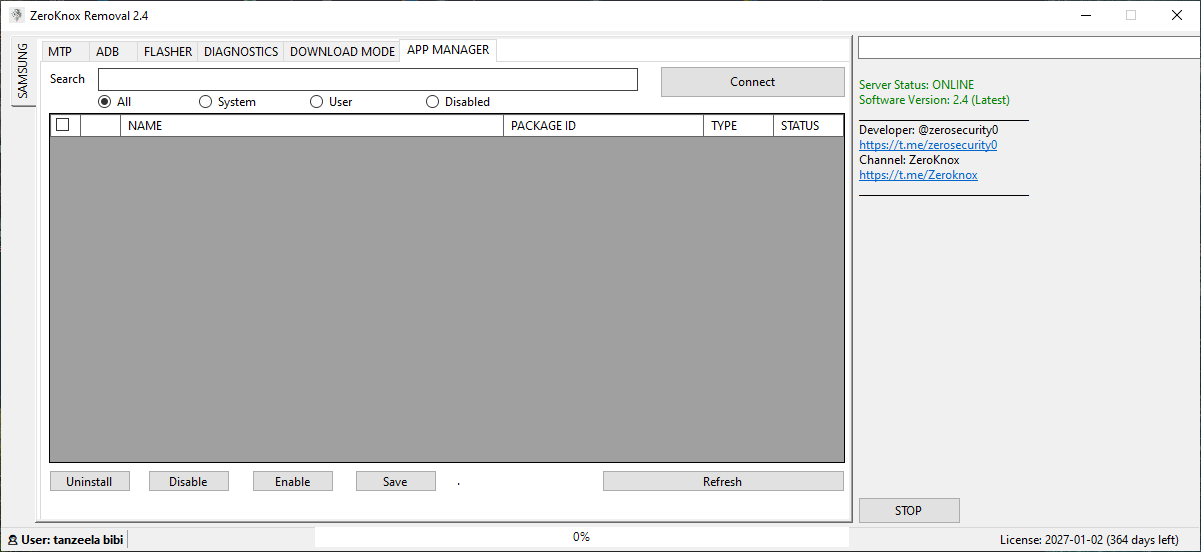1201x552 pixels.
Task: Focus the Search input field
Action: (x=368, y=79)
